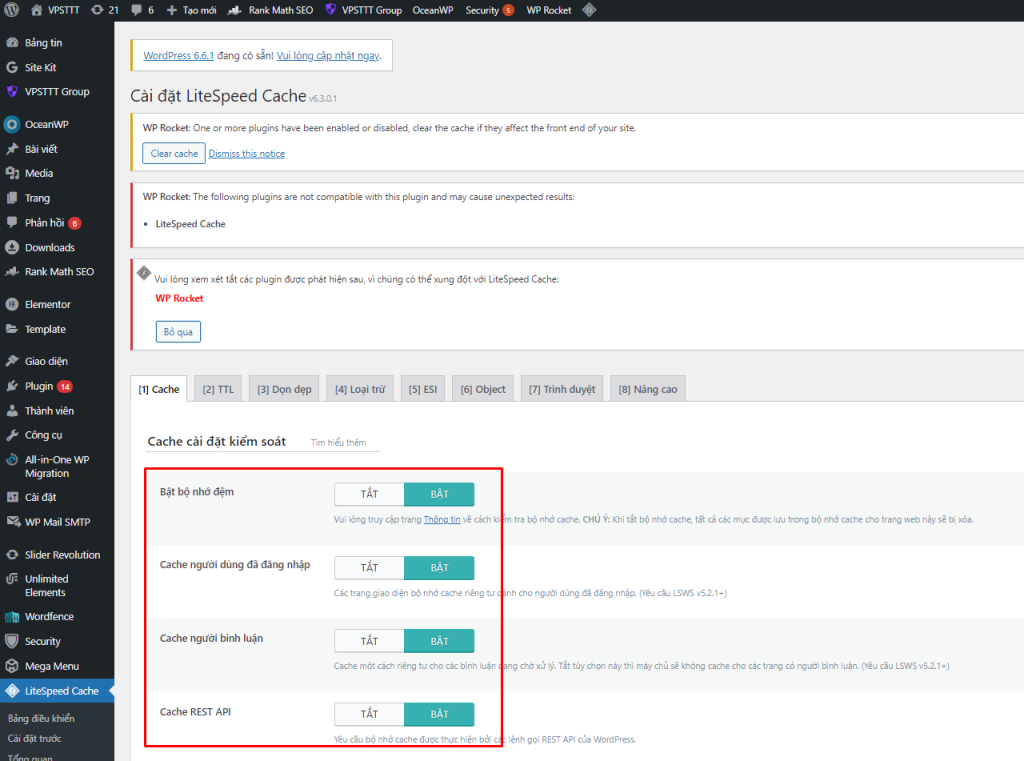Set Bật bộ nhớ đệm to TẮT

pyautogui.click(x=369, y=494)
